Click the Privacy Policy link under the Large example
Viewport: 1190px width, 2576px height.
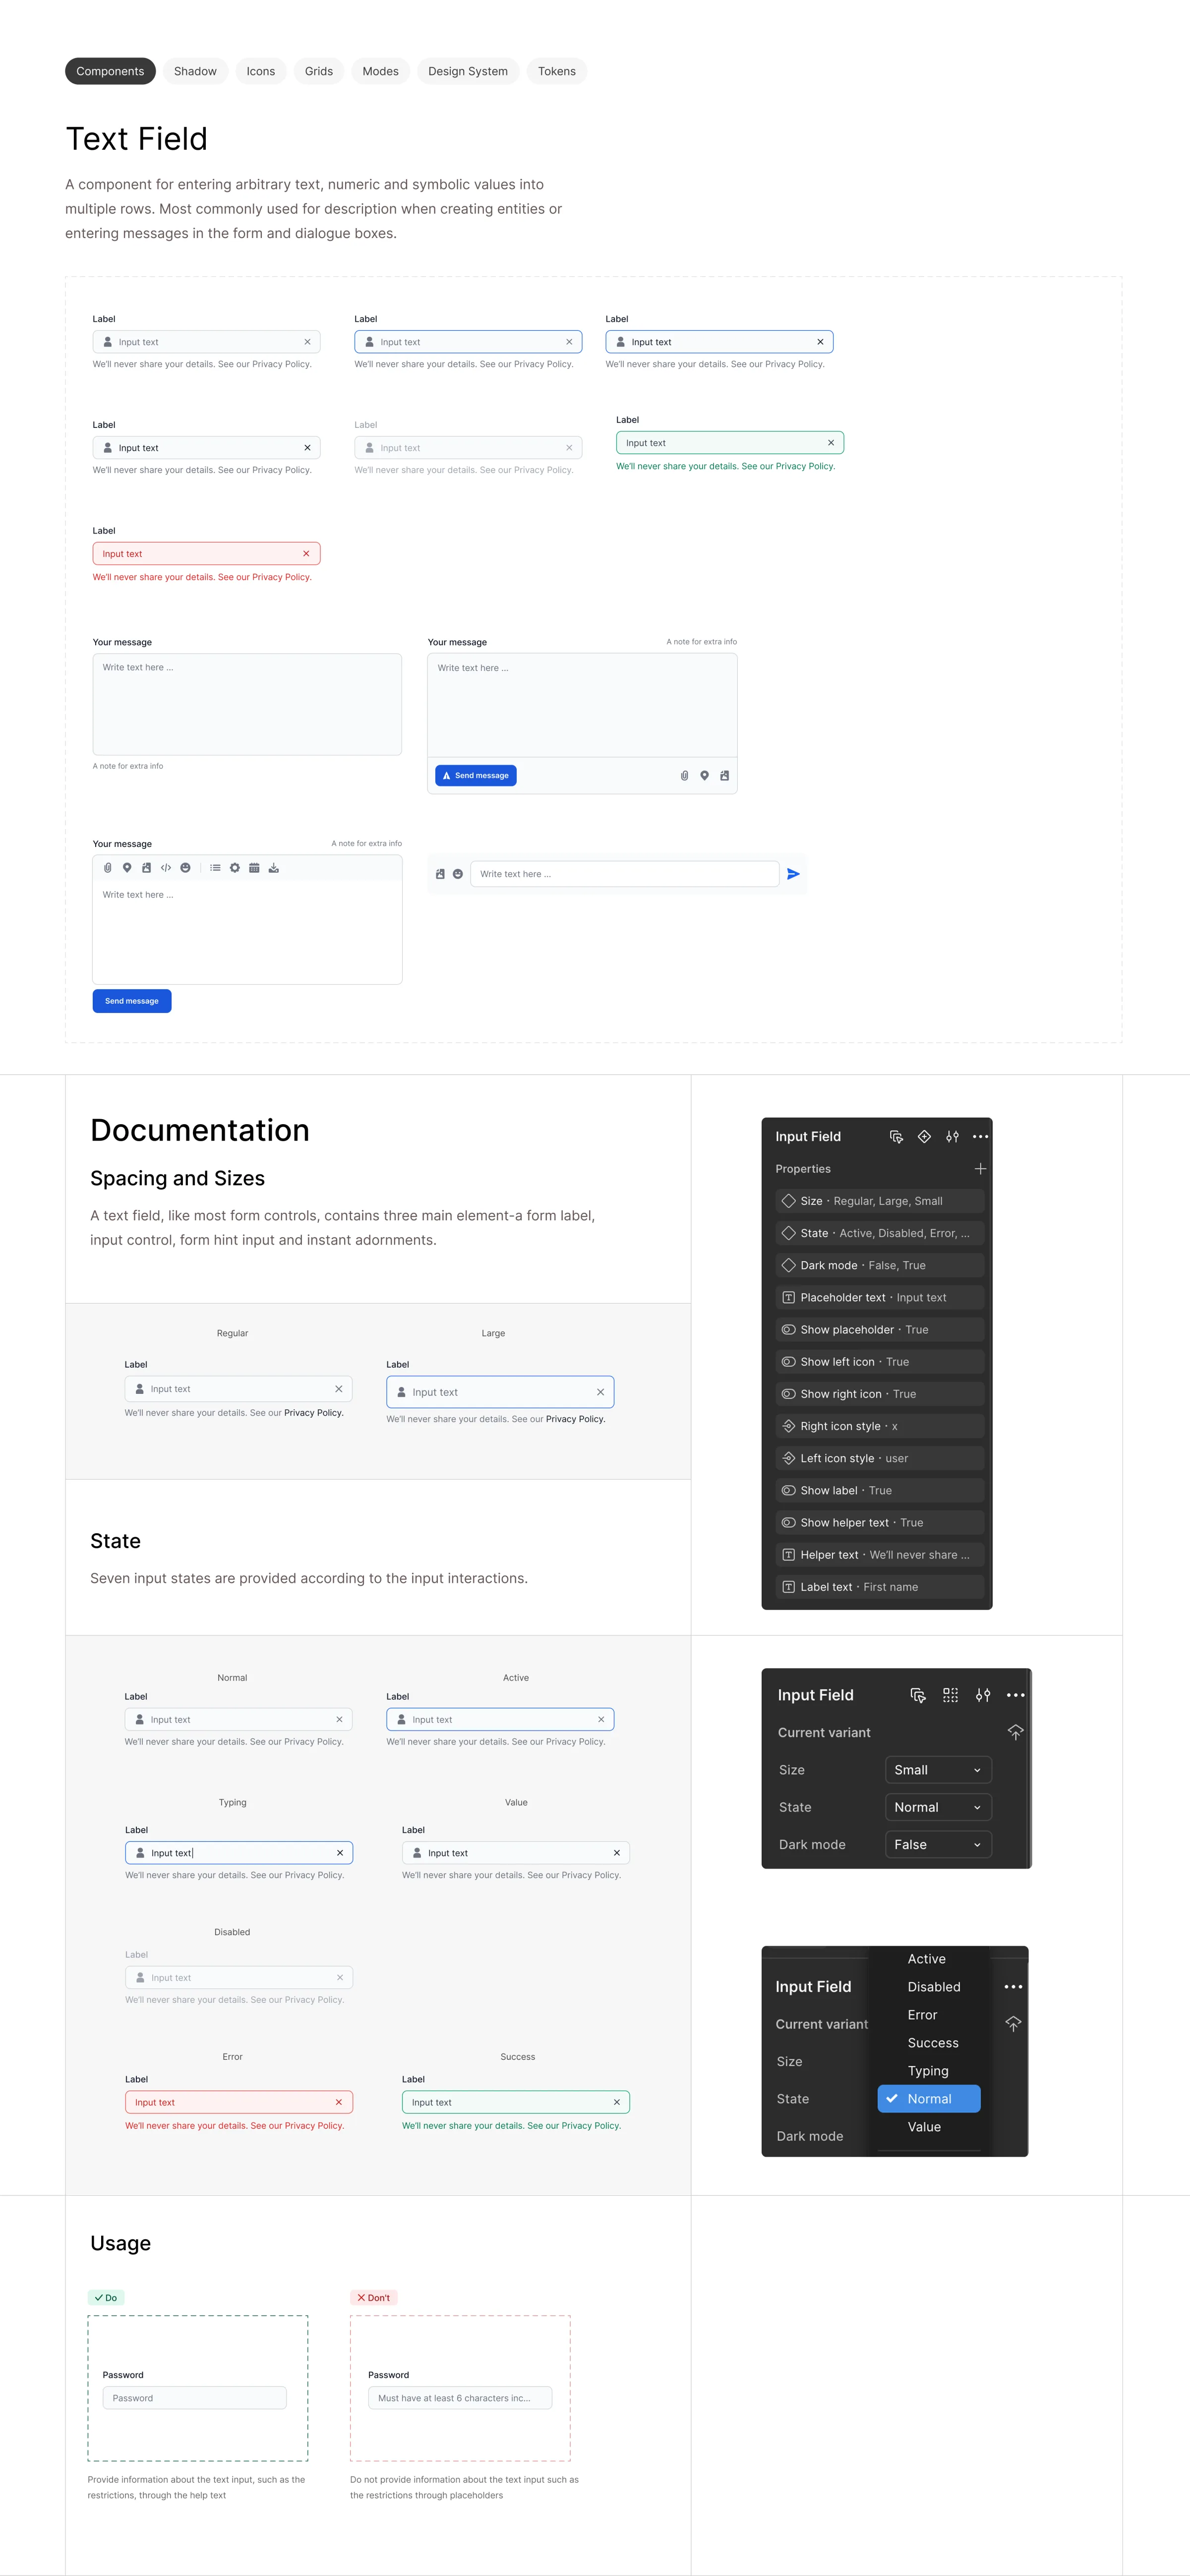[576, 1419]
